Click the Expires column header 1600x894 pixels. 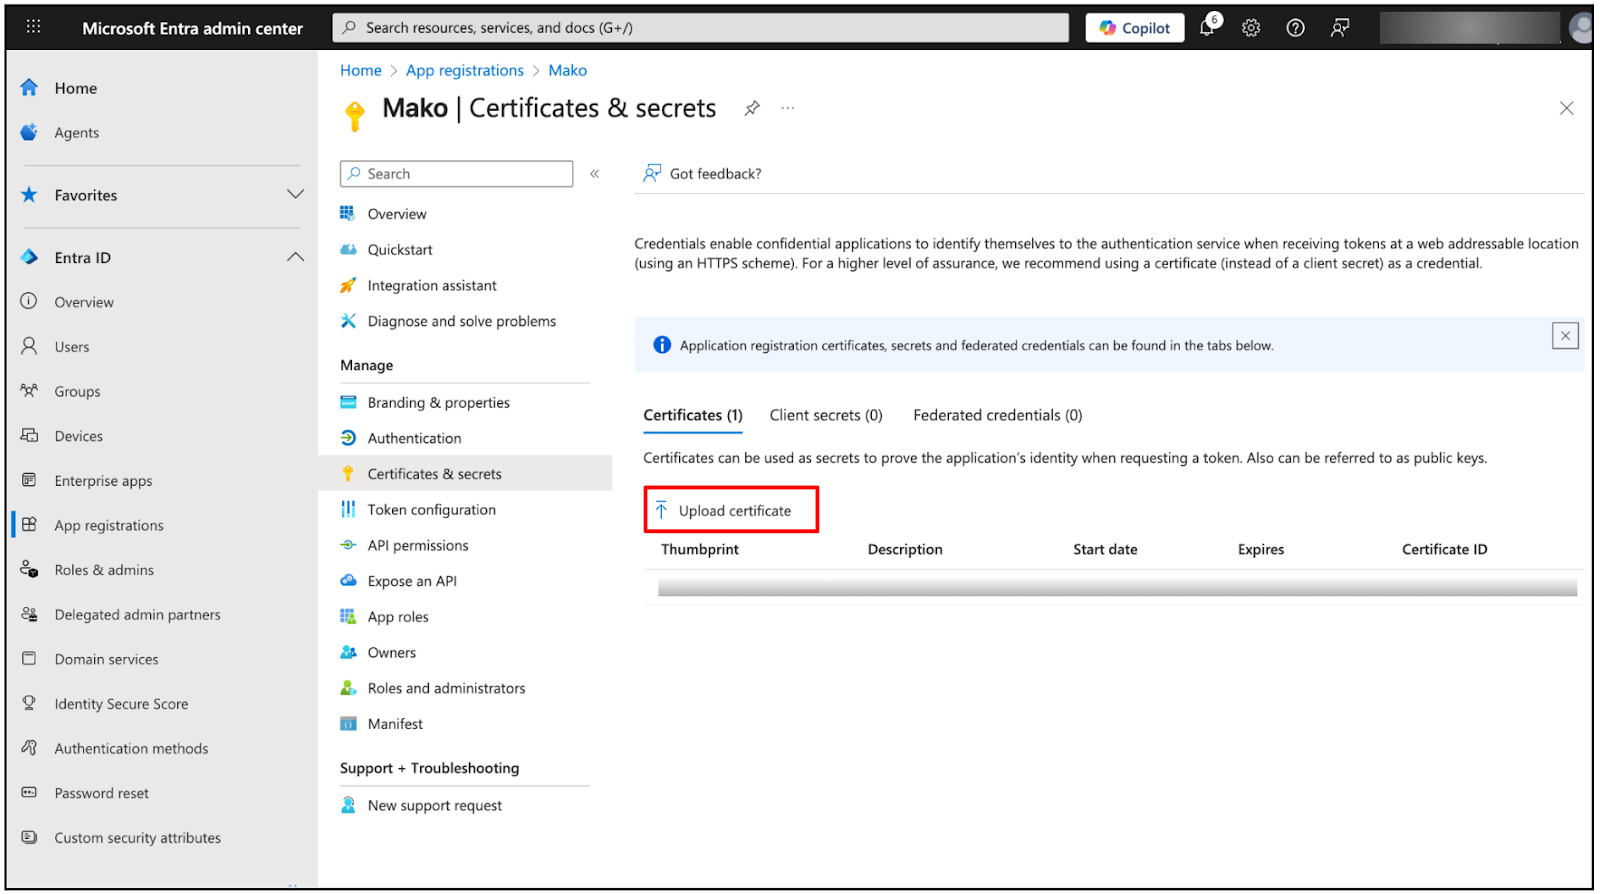pyautogui.click(x=1261, y=549)
